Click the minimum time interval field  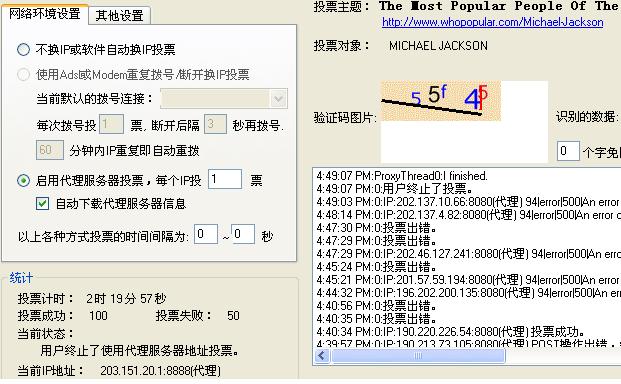click(x=206, y=234)
